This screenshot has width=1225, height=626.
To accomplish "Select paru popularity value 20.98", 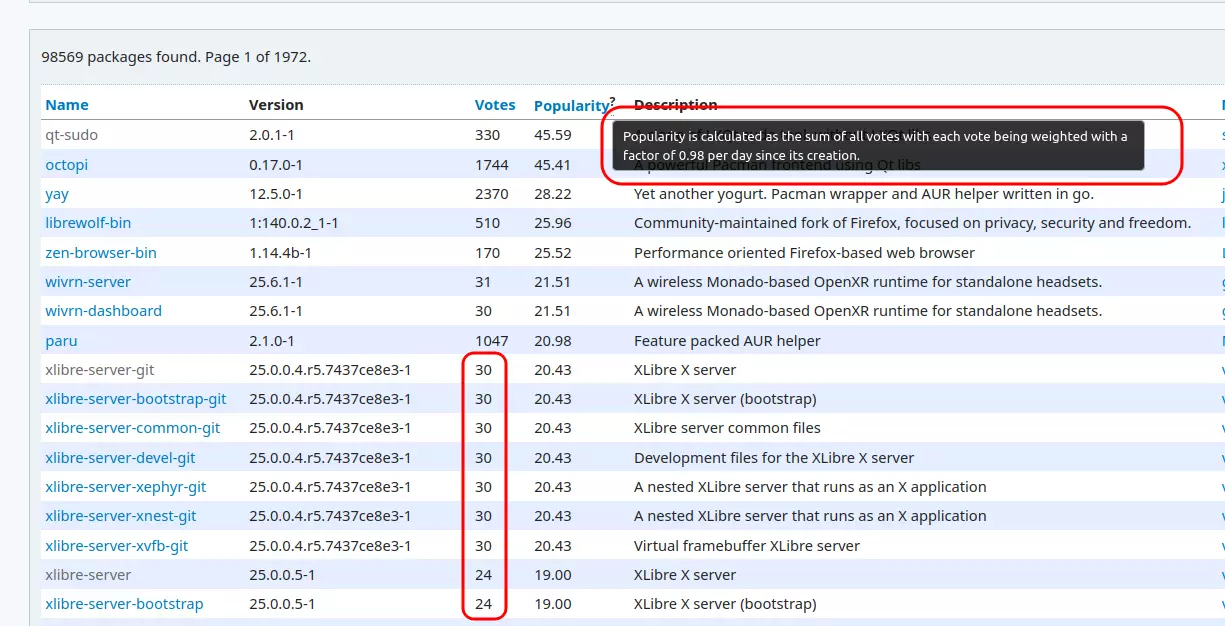I will [553, 341].
